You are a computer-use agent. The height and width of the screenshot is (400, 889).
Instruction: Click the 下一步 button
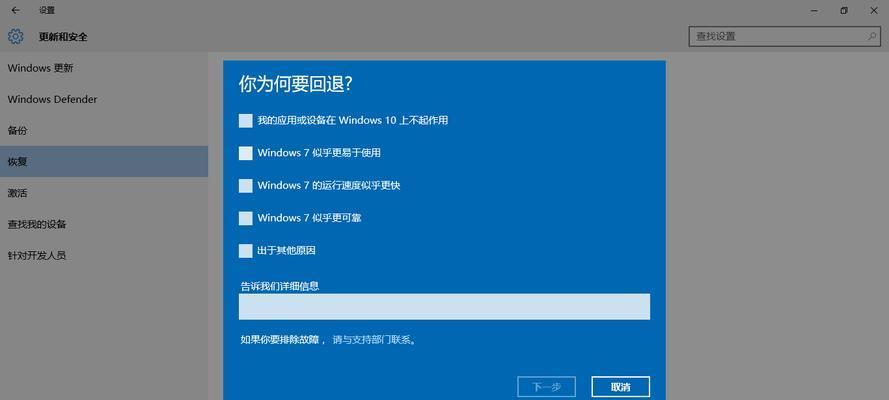point(547,387)
